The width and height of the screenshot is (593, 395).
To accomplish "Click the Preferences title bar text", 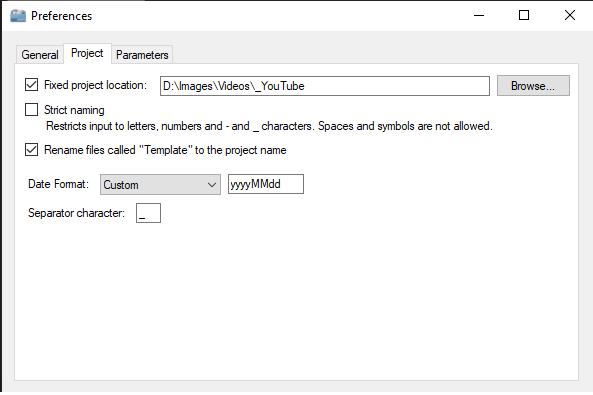I will pyautogui.click(x=62, y=16).
